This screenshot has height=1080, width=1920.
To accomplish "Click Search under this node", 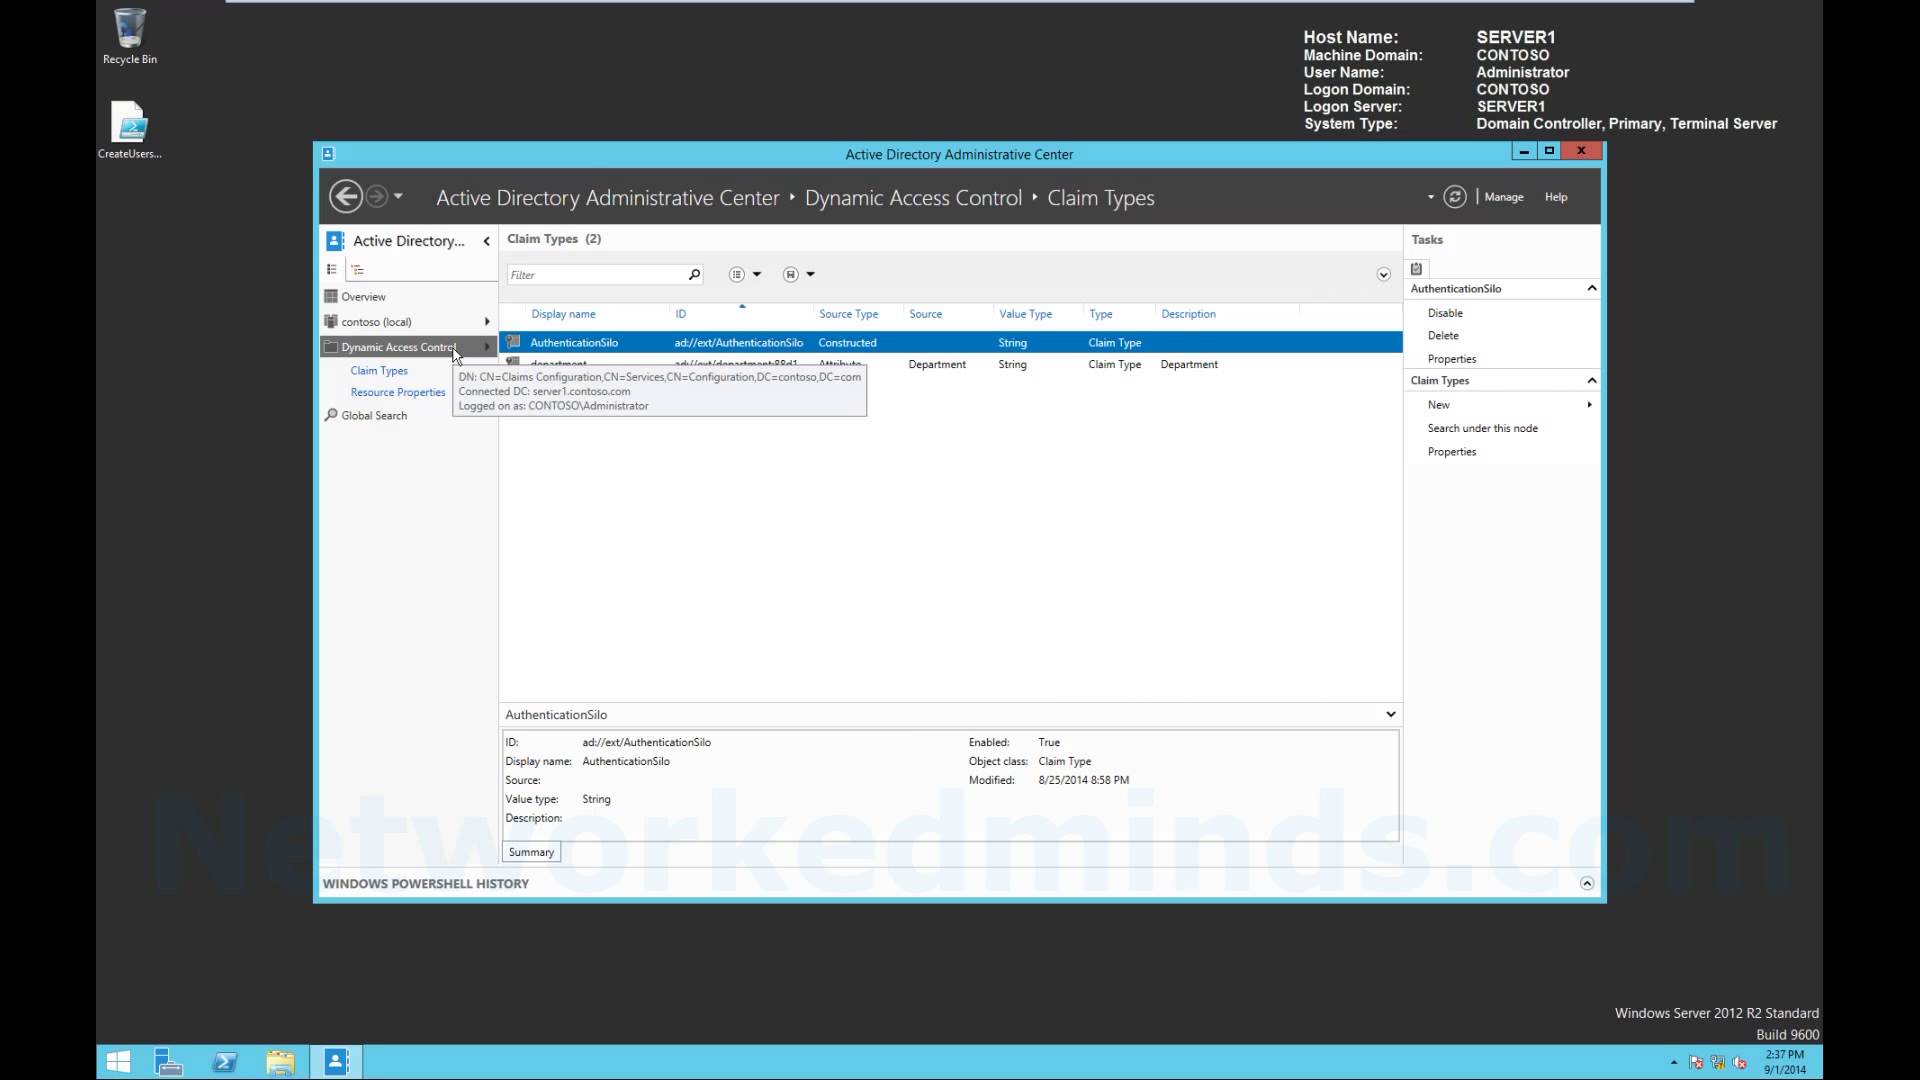I will point(1482,428).
